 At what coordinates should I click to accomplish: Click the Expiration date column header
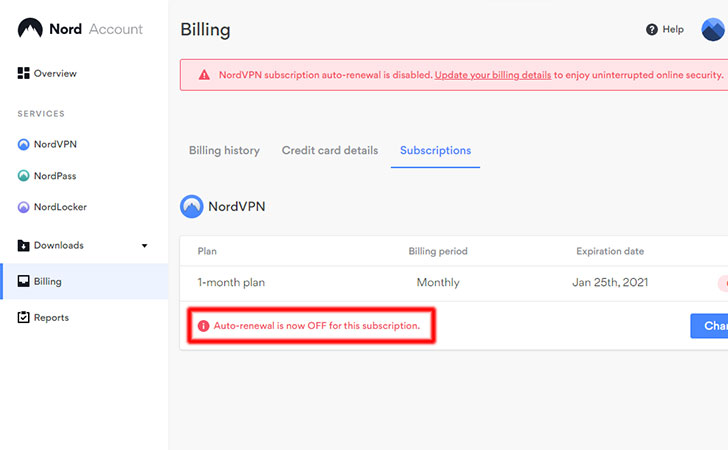[x=610, y=251]
